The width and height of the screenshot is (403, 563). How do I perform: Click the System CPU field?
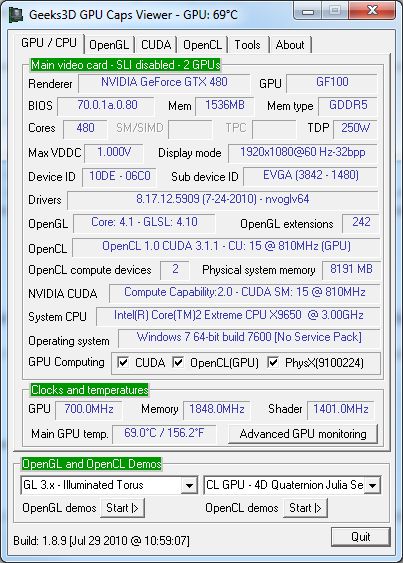pos(238,316)
